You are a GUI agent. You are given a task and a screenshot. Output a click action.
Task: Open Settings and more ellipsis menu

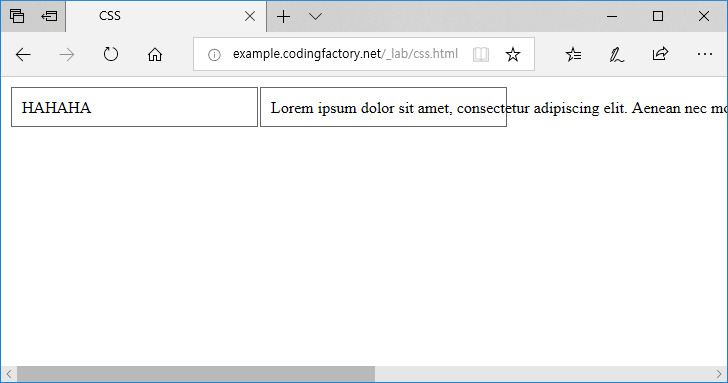(x=705, y=54)
